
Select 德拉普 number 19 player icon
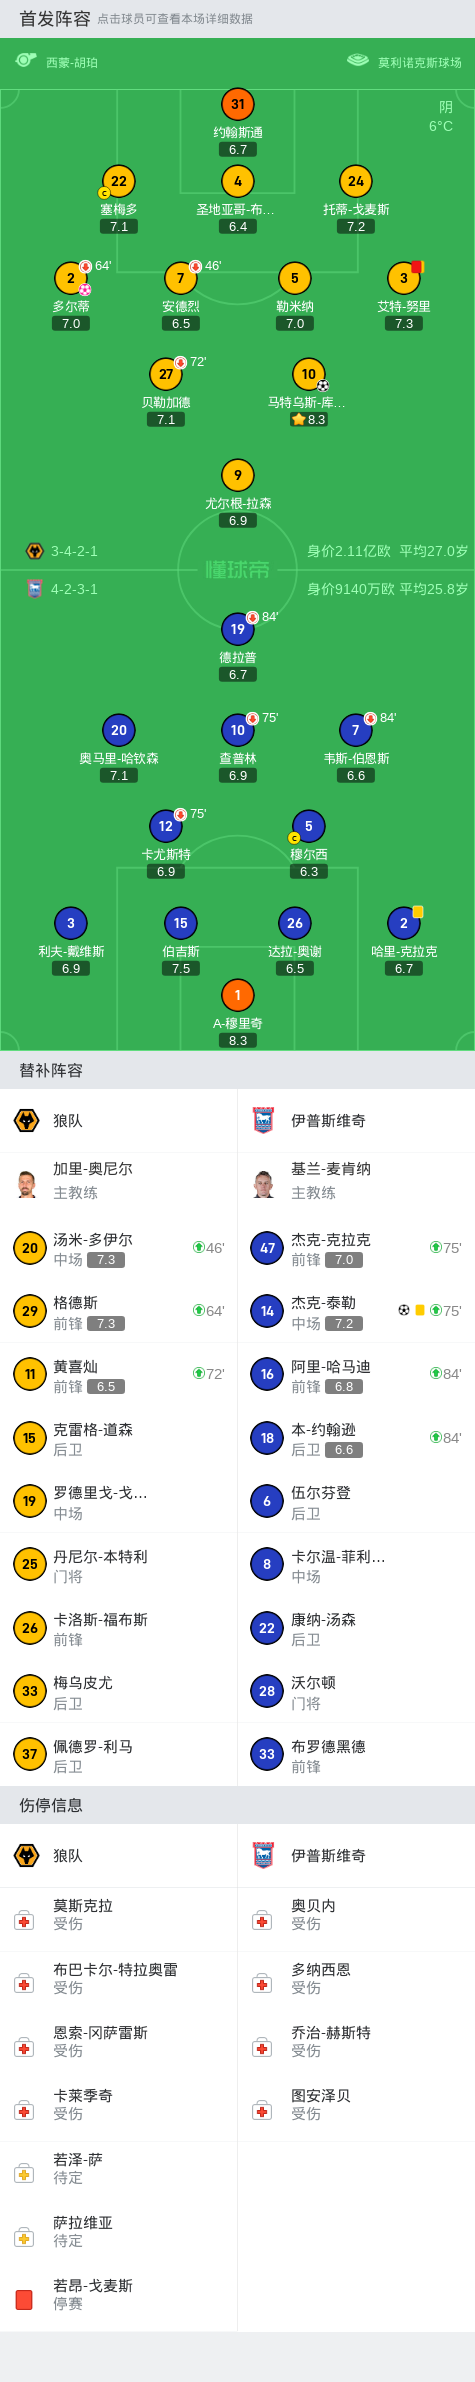point(238,629)
